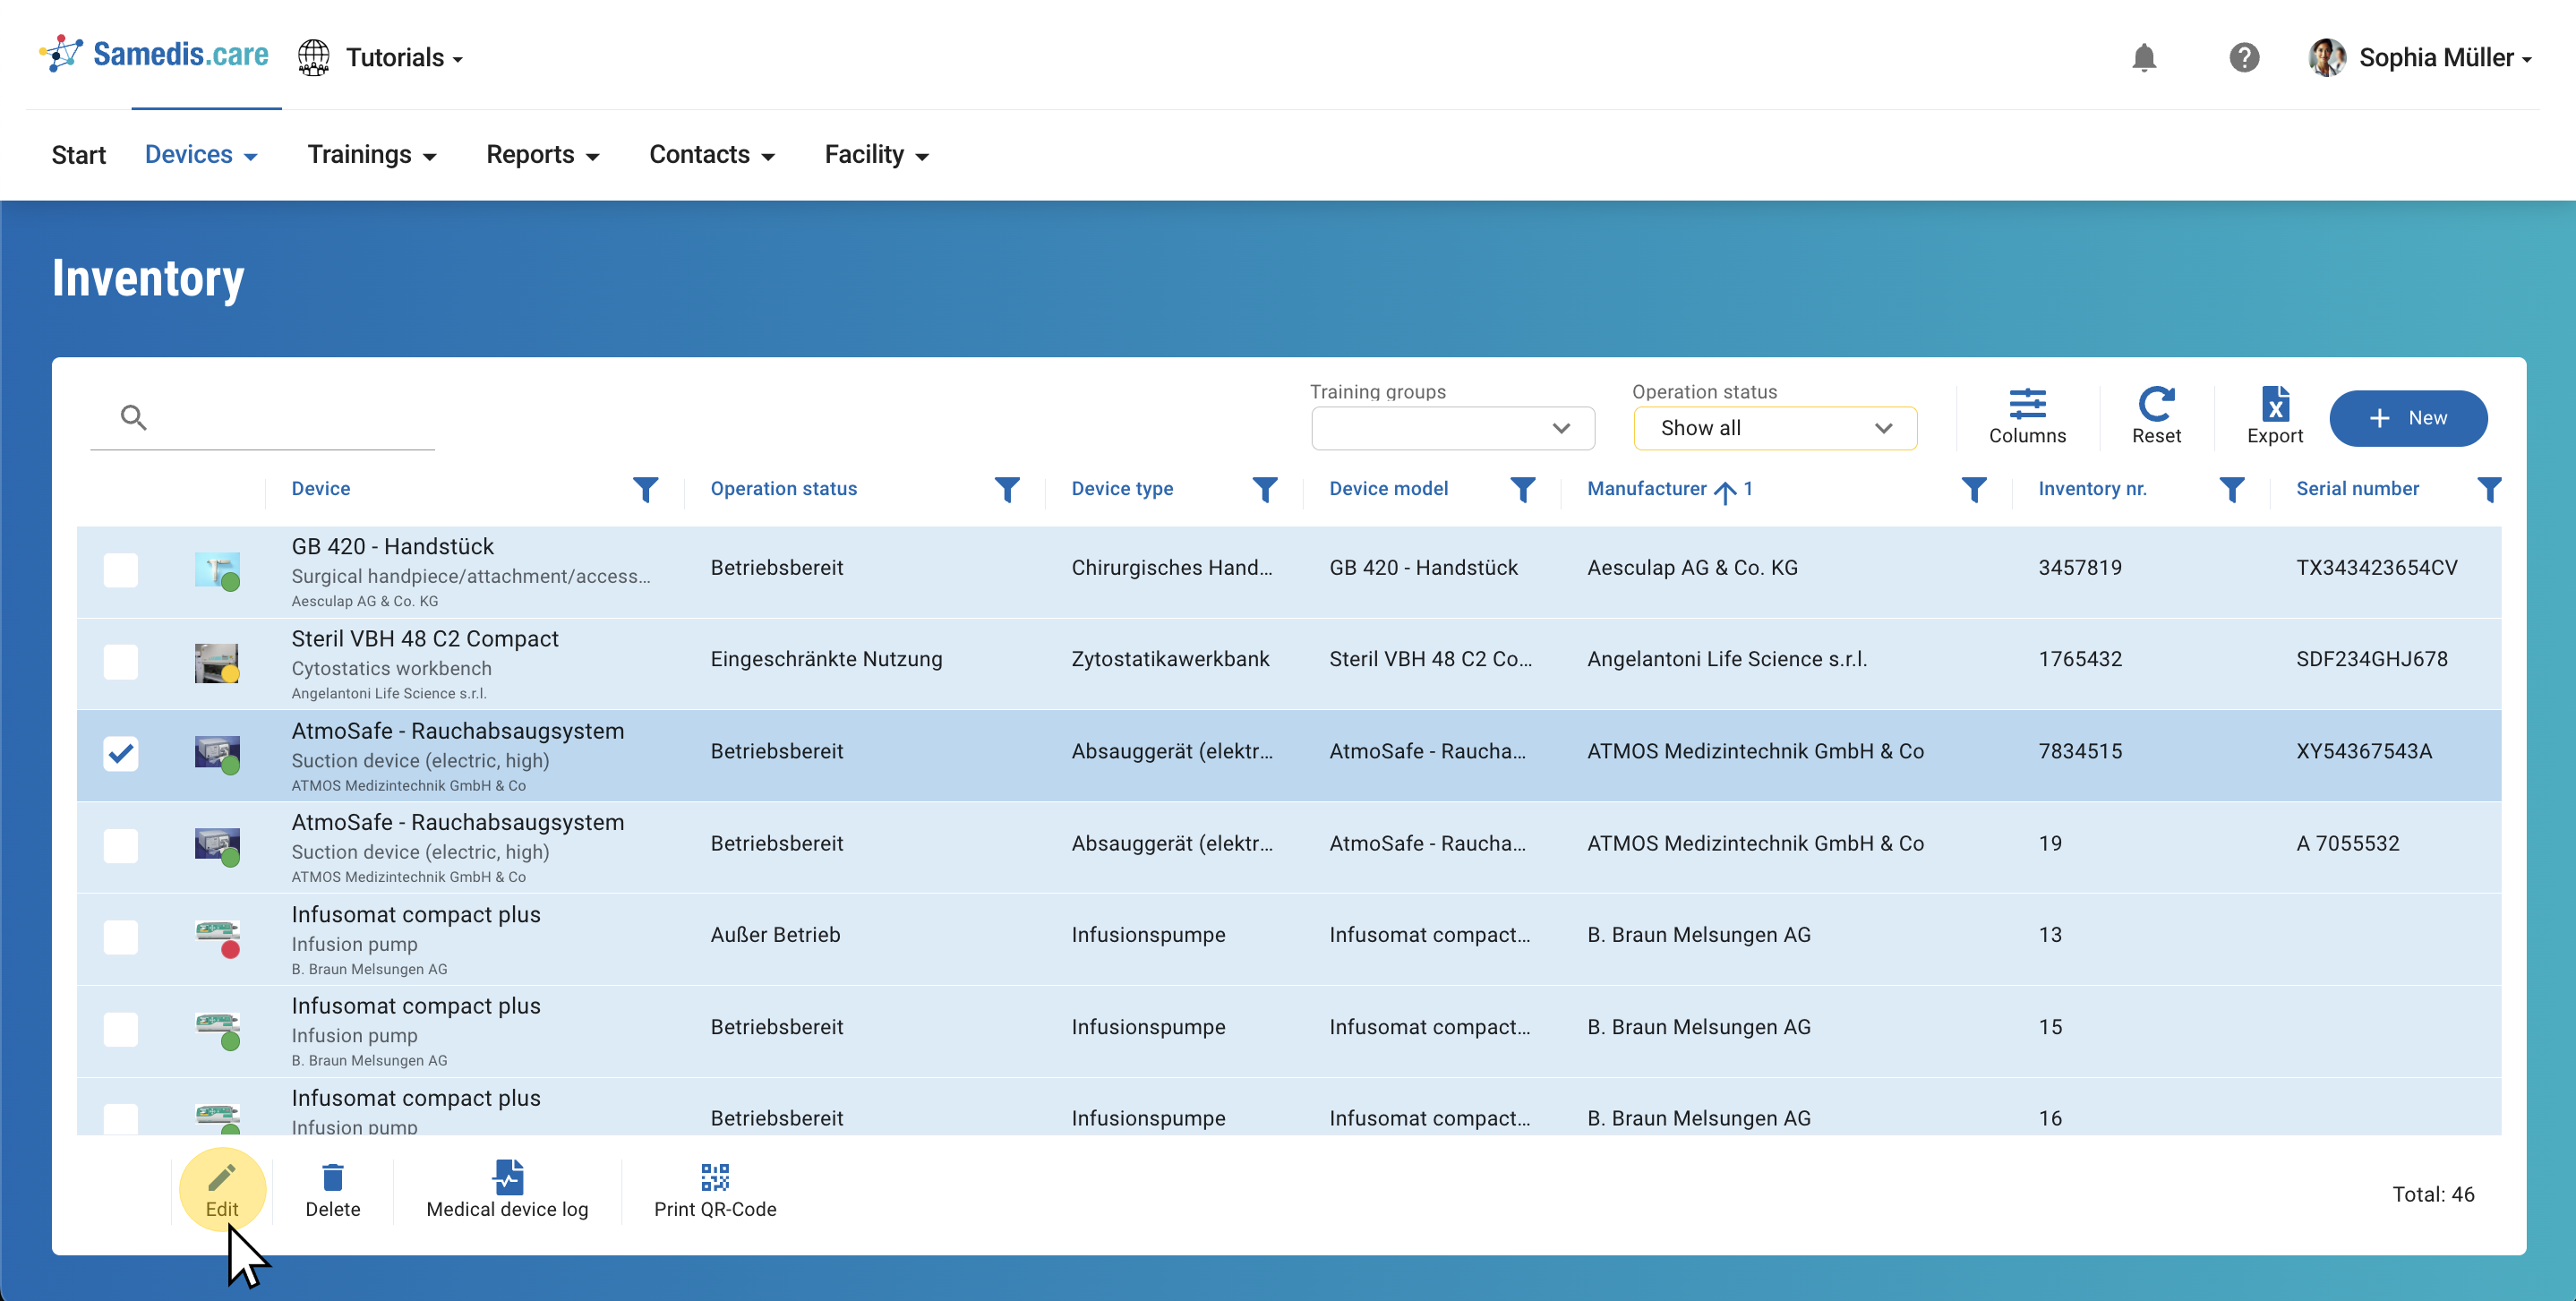Open Medical device log
Image resolution: width=2576 pixels, height=1301 pixels.
[507, 1190]
